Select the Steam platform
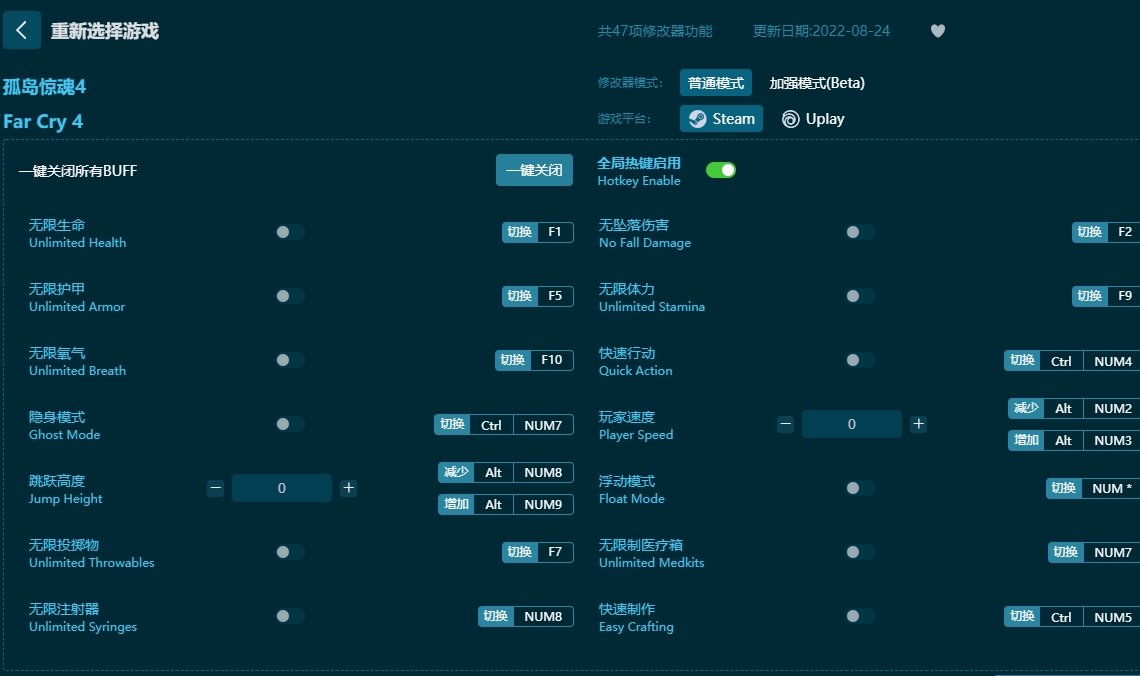Viewport: 1140px width, 676px height. click(721, 118)
